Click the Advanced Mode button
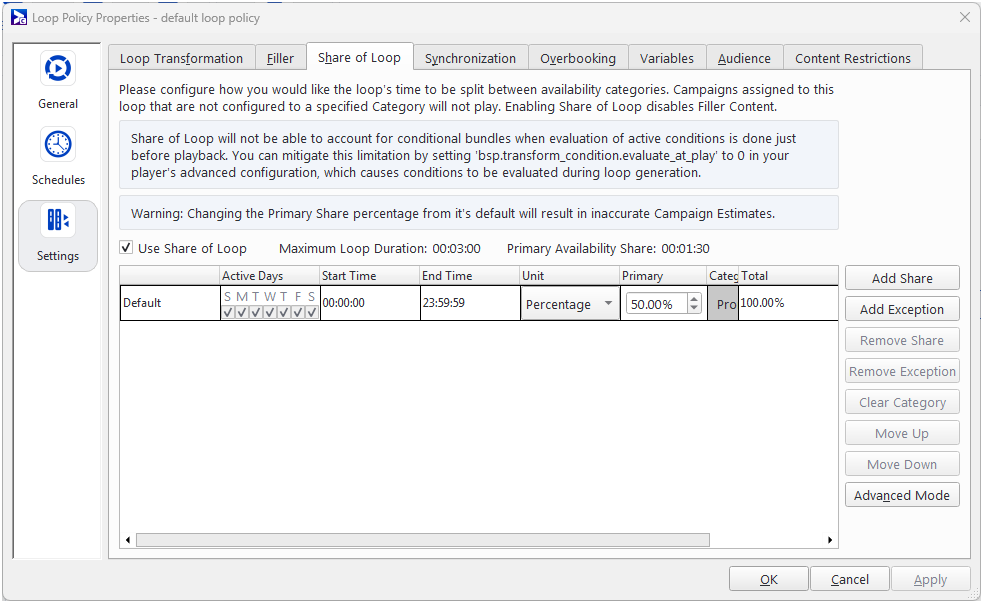983x603 pixels. tap(901, 495)
